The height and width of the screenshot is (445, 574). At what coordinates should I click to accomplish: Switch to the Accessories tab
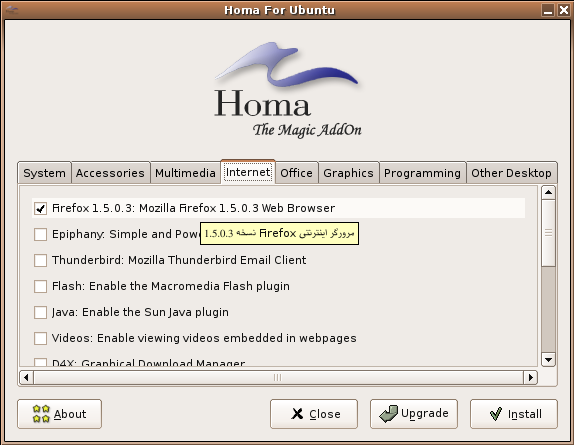110,173
